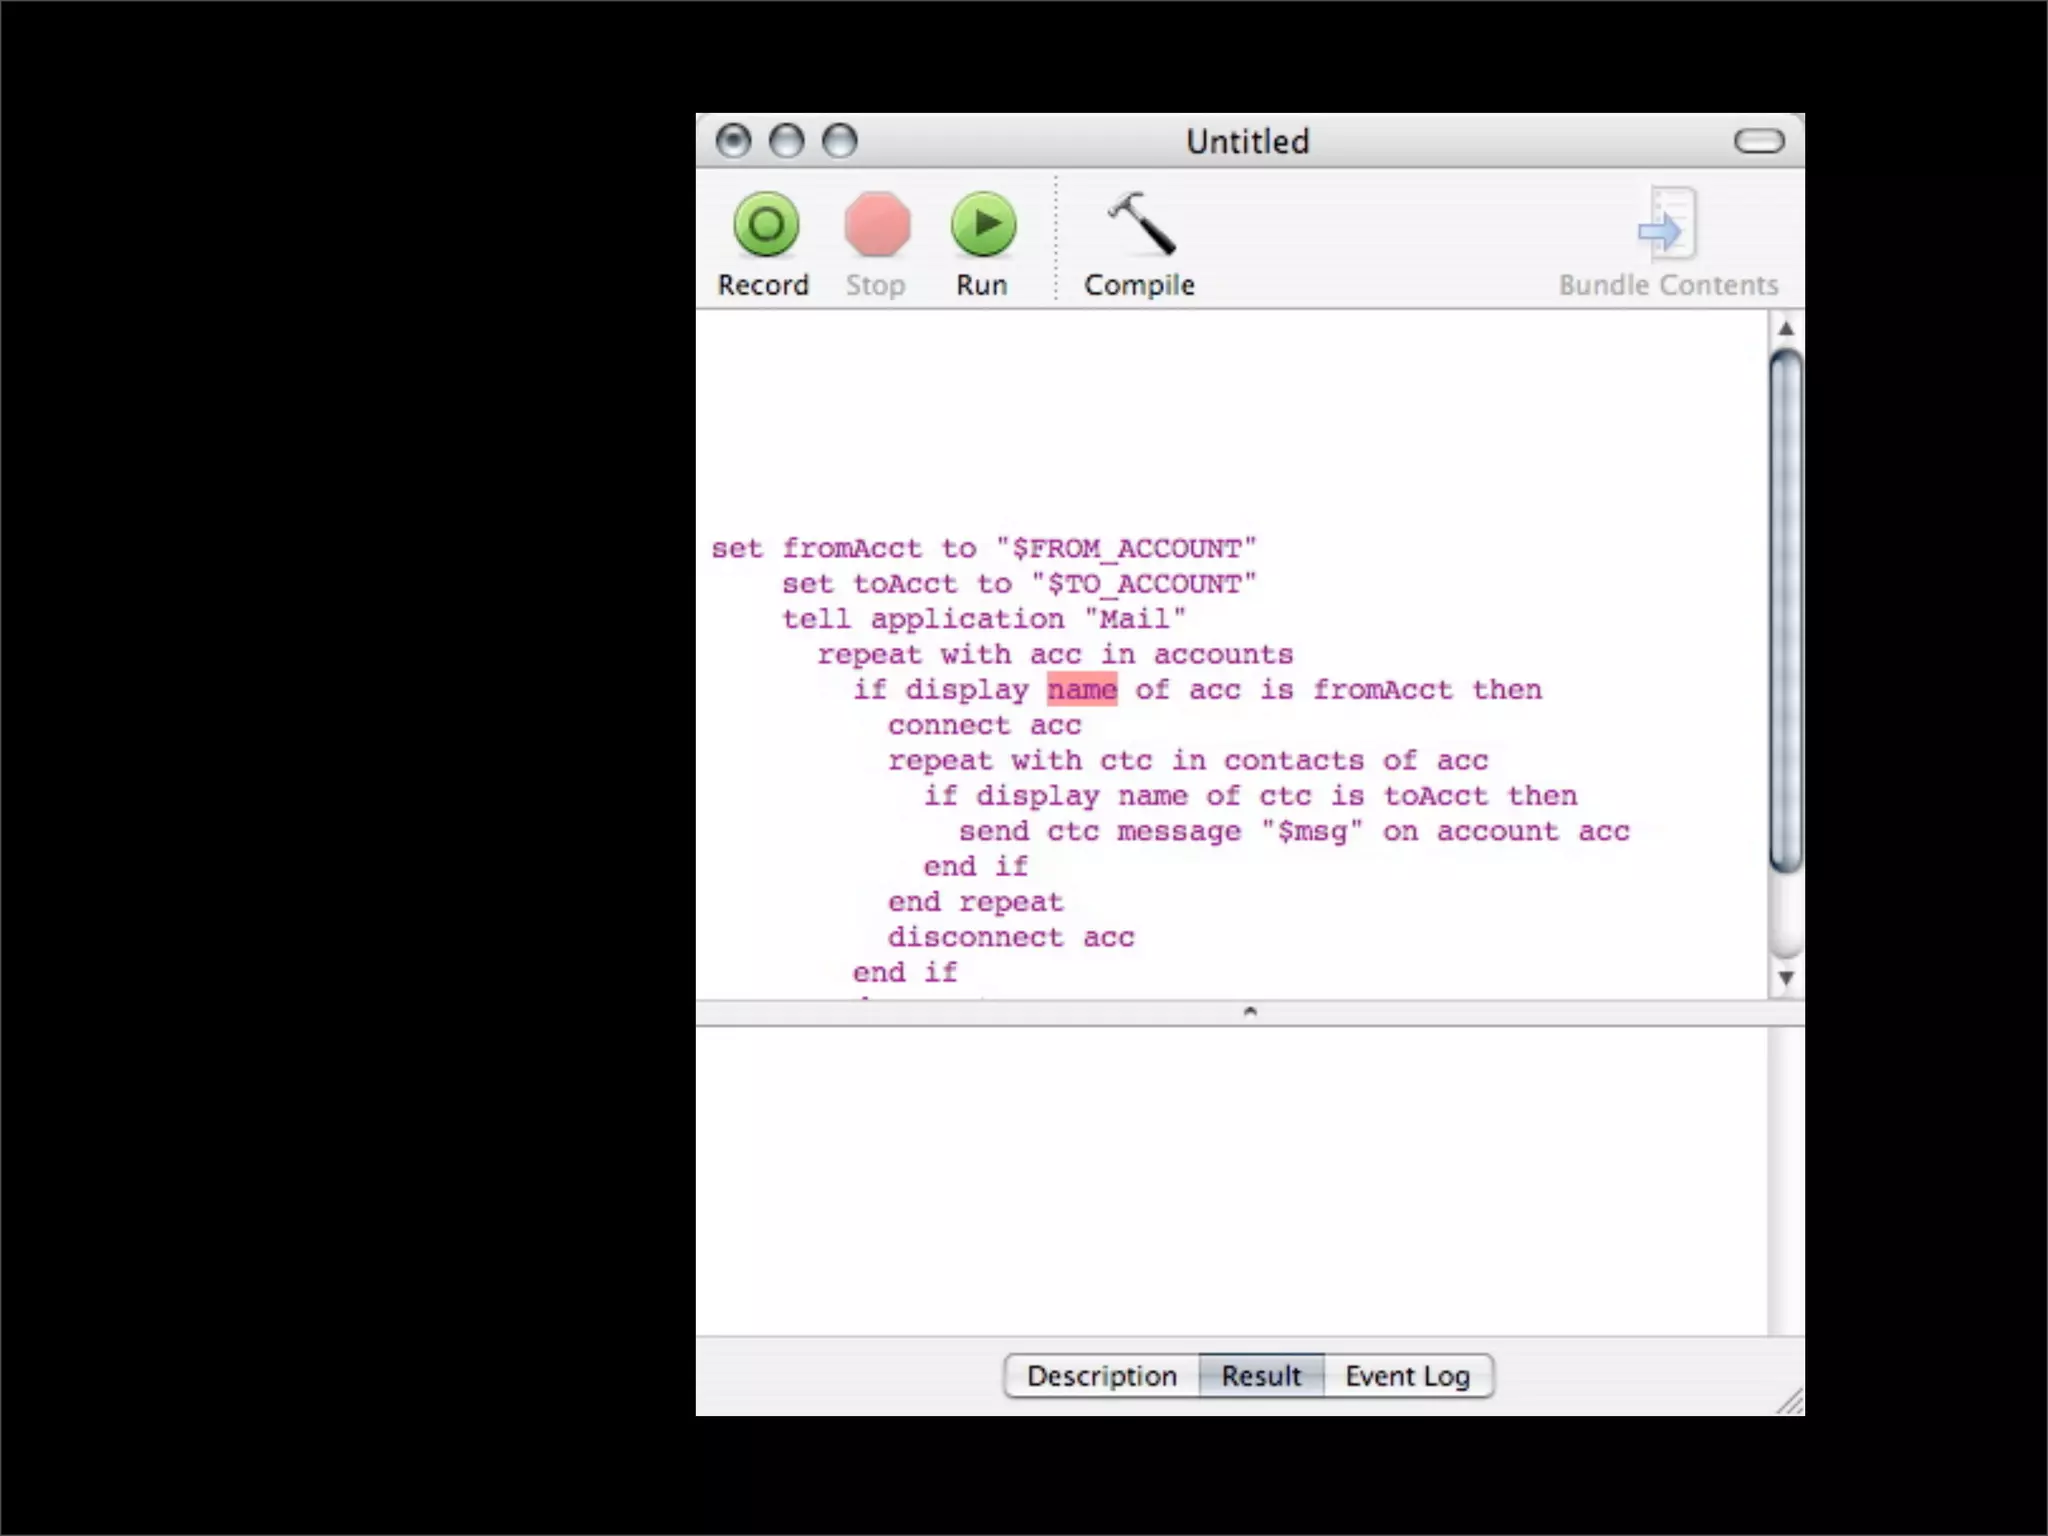Click the script scrollbar up arrow

tap(1786, 329)
